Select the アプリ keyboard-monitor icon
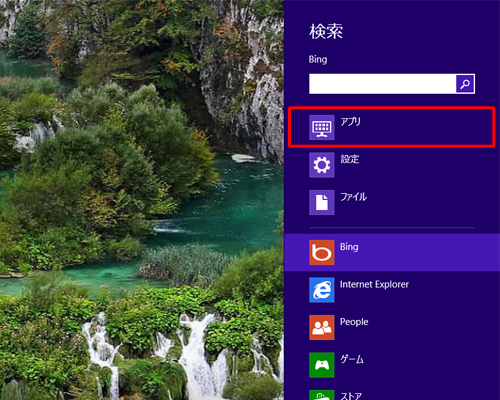 click(322, 127)
